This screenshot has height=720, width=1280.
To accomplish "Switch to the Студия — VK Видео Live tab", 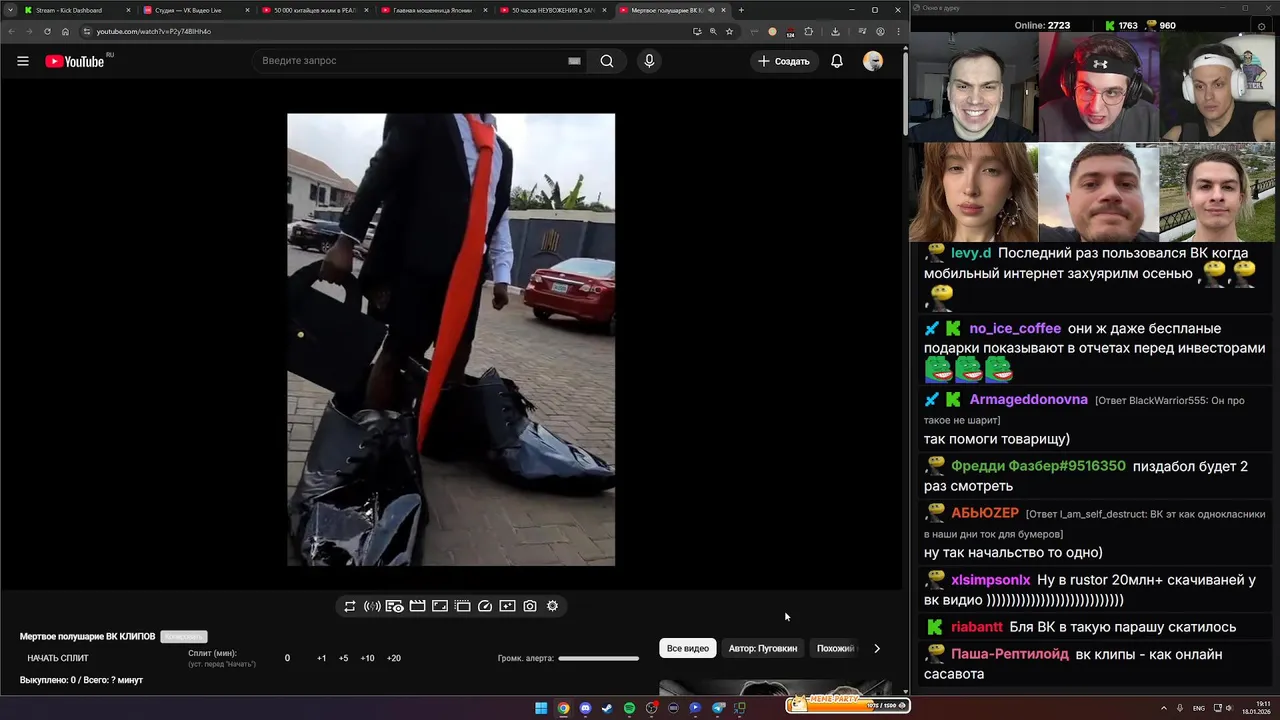I will 196,10.
